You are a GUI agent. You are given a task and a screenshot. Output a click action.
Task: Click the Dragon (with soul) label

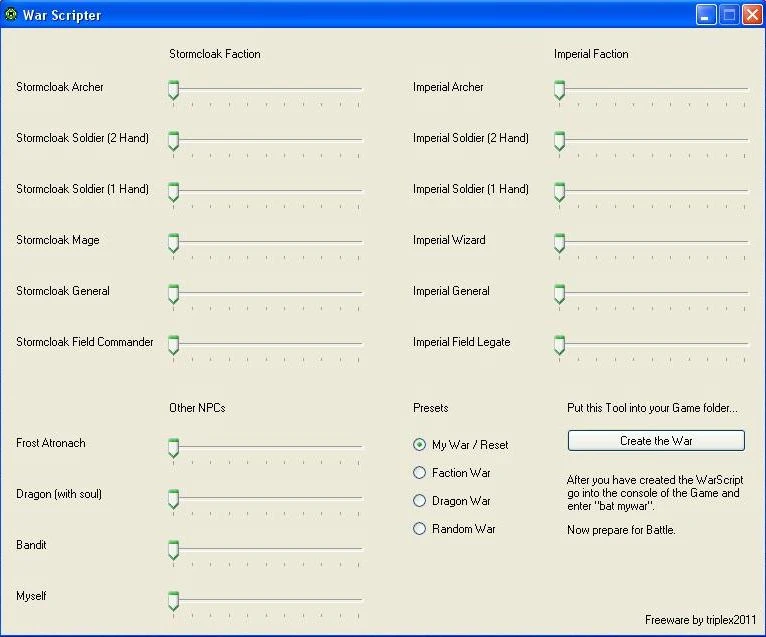(x=59, y=494)
